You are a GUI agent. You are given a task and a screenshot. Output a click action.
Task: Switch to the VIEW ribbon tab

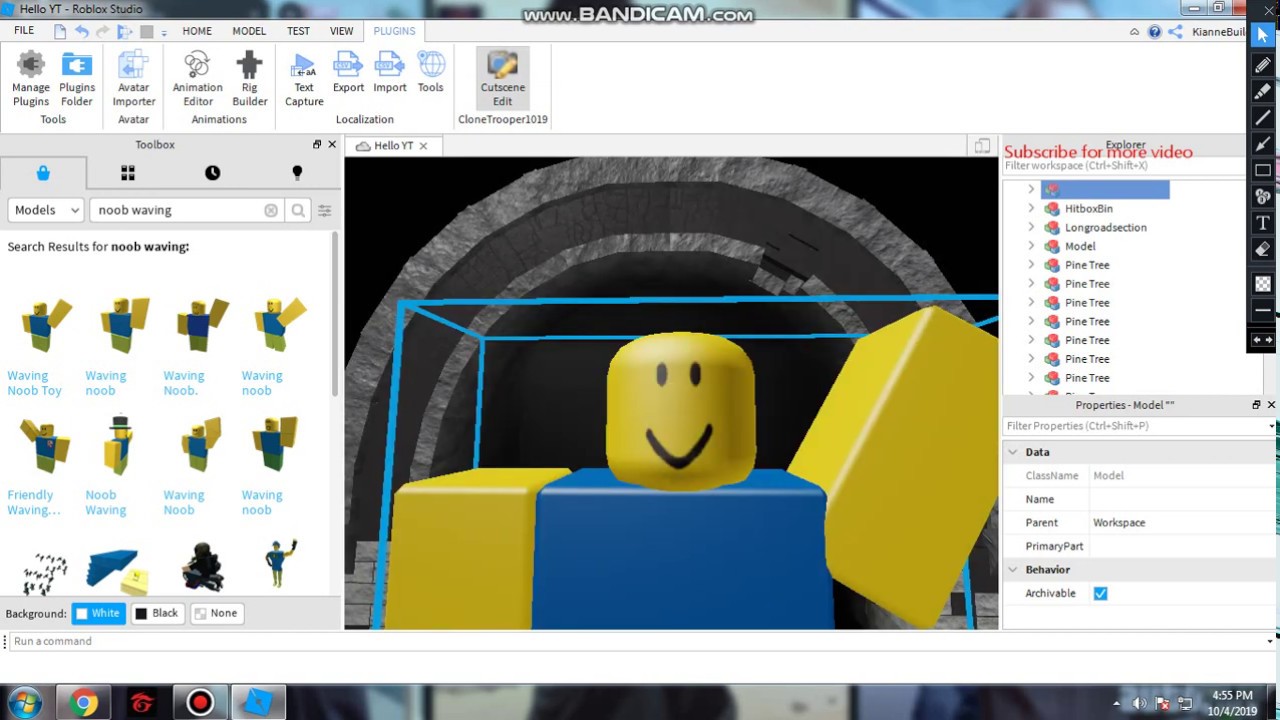341,31
